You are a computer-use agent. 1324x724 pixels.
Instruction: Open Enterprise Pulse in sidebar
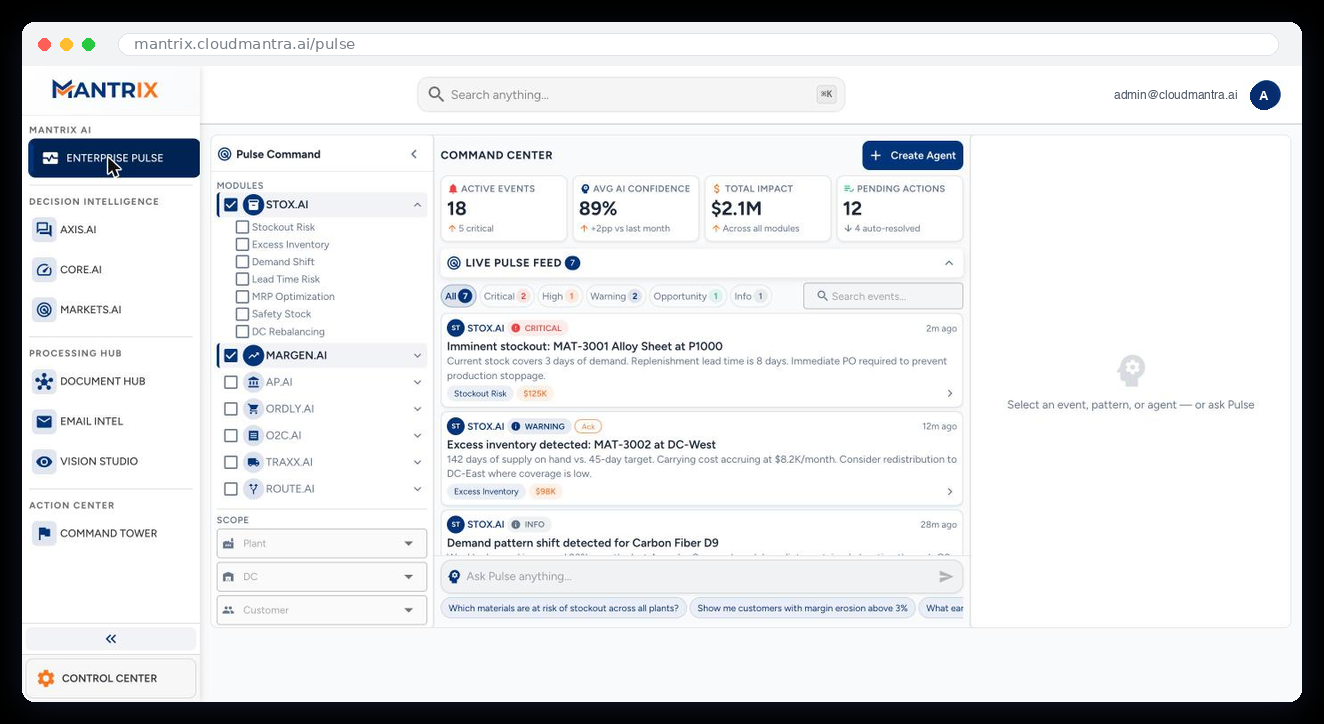(114, 158)
